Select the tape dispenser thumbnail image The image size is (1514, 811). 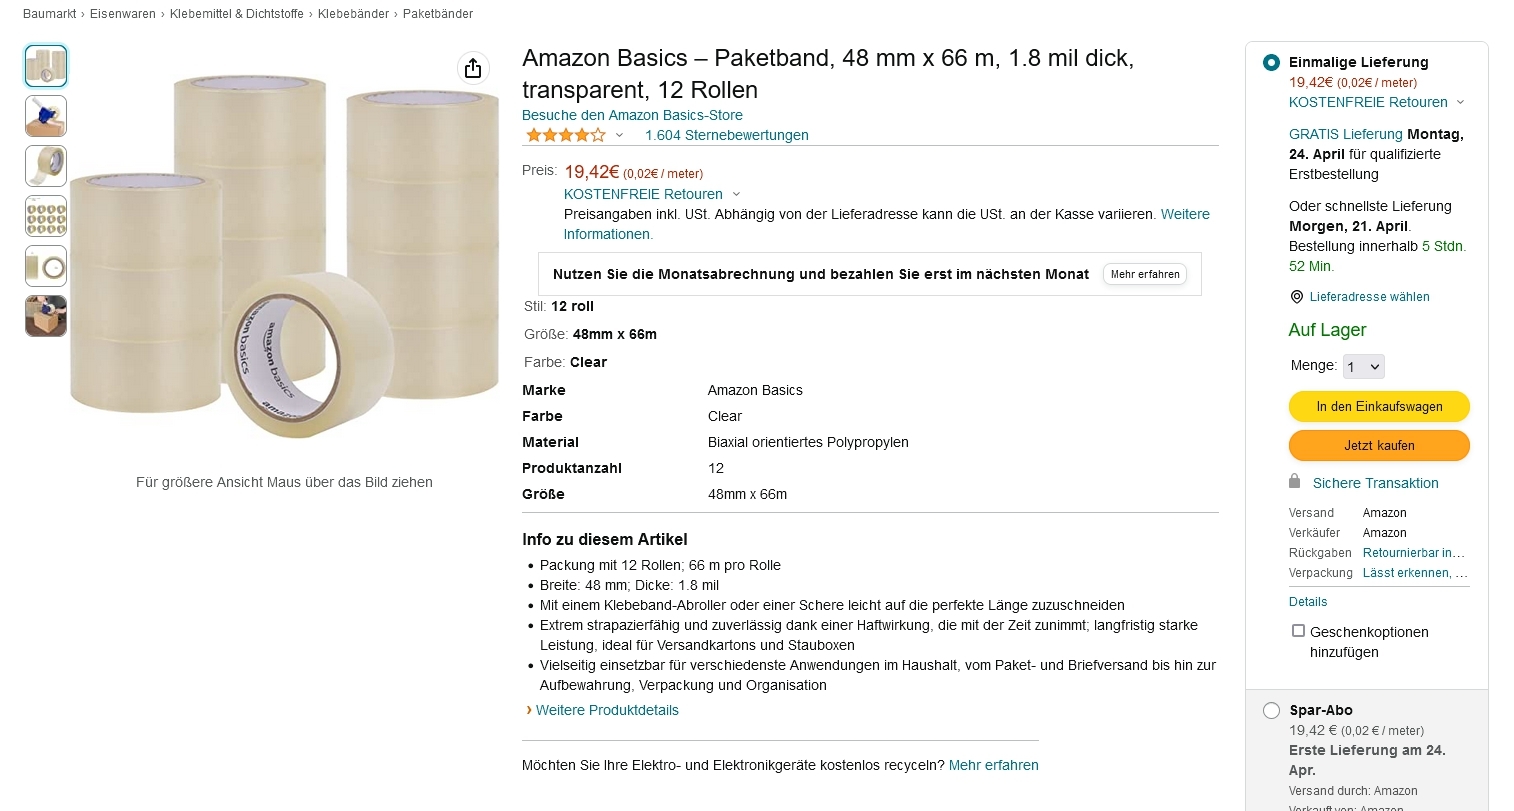[x=46, y=116]
